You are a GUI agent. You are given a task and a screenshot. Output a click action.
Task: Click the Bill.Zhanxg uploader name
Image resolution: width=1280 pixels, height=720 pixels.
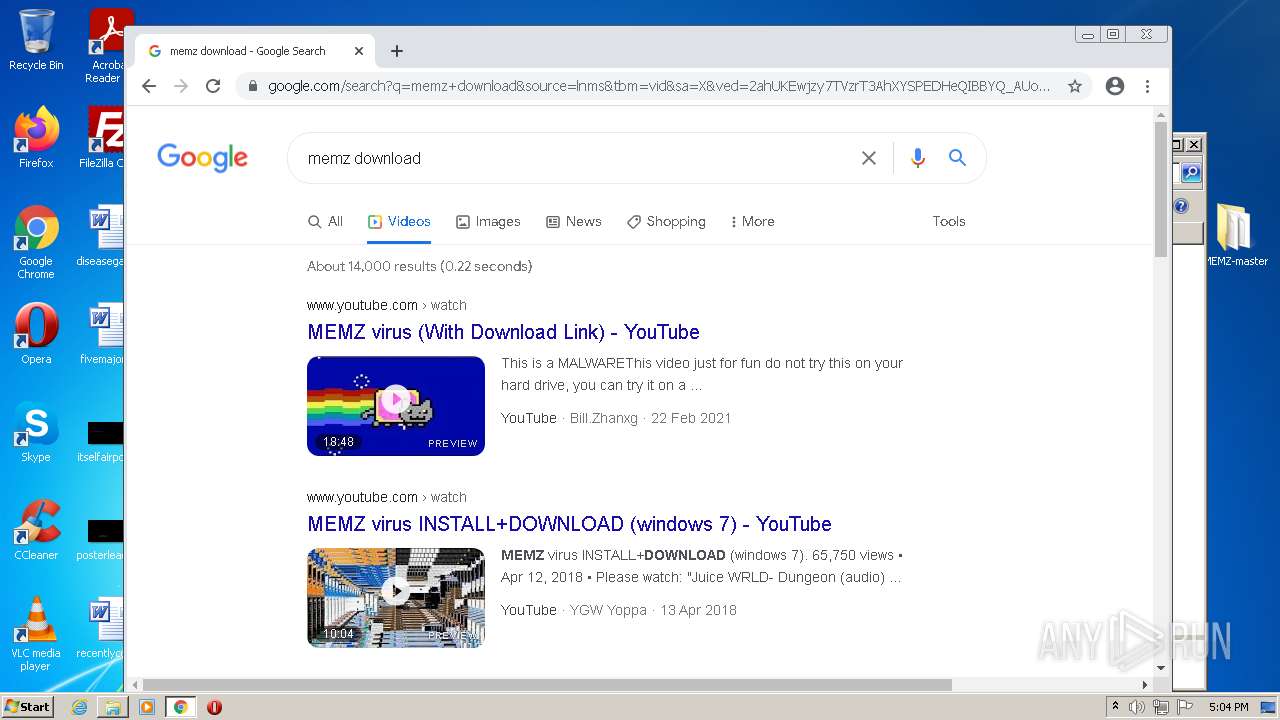click(603, 418)
